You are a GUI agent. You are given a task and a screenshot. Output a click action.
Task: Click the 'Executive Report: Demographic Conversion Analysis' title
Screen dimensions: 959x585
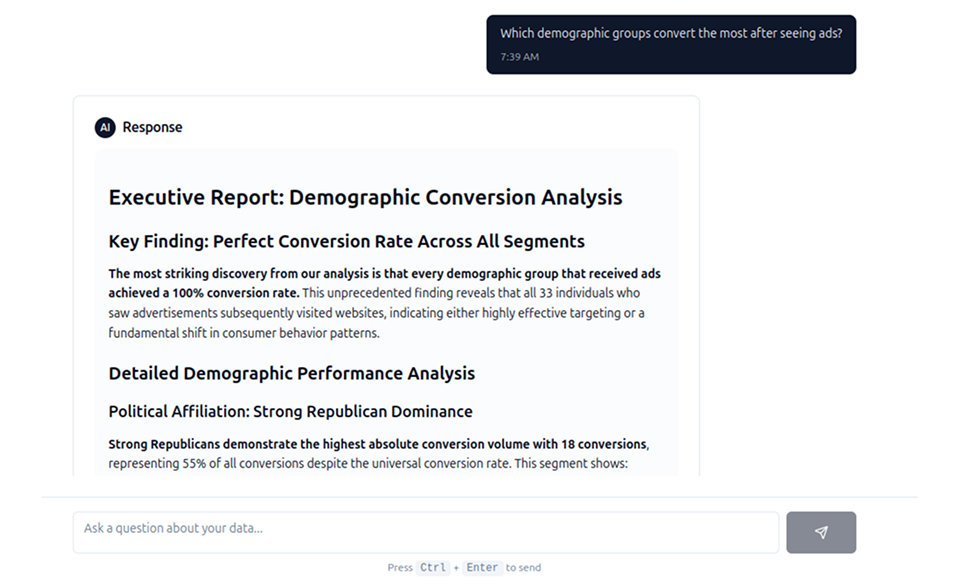pos(365,197)
